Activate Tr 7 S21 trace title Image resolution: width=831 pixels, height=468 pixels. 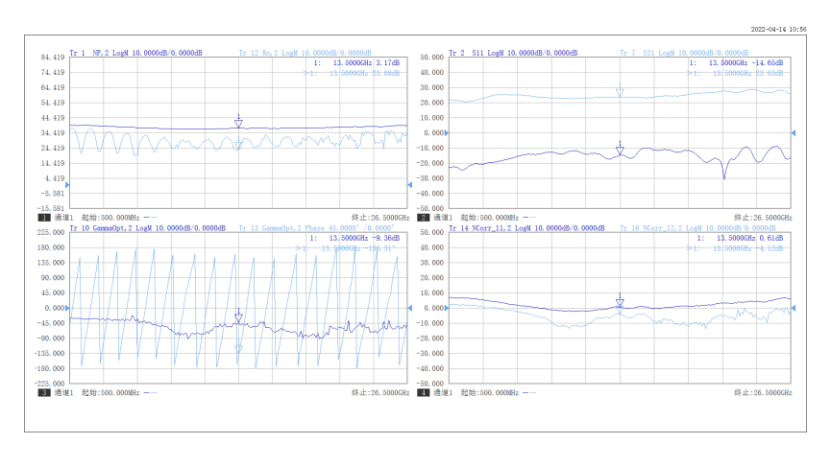click(x=684, y=52)
